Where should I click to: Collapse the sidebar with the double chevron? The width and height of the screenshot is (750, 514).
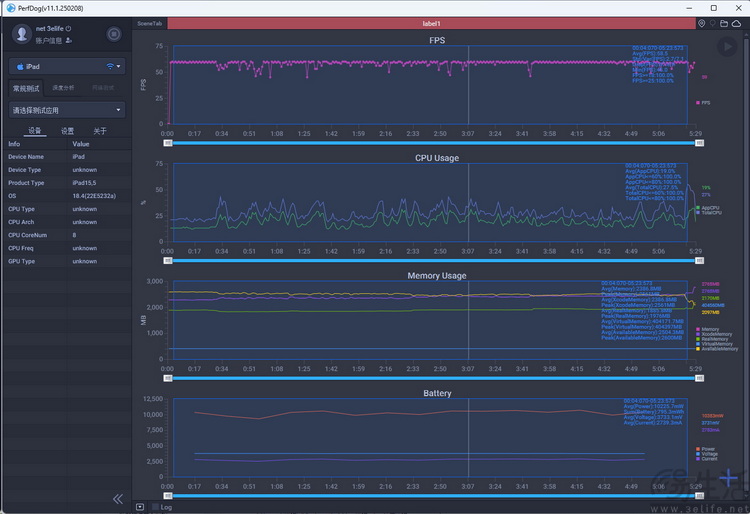coord(118,499)
